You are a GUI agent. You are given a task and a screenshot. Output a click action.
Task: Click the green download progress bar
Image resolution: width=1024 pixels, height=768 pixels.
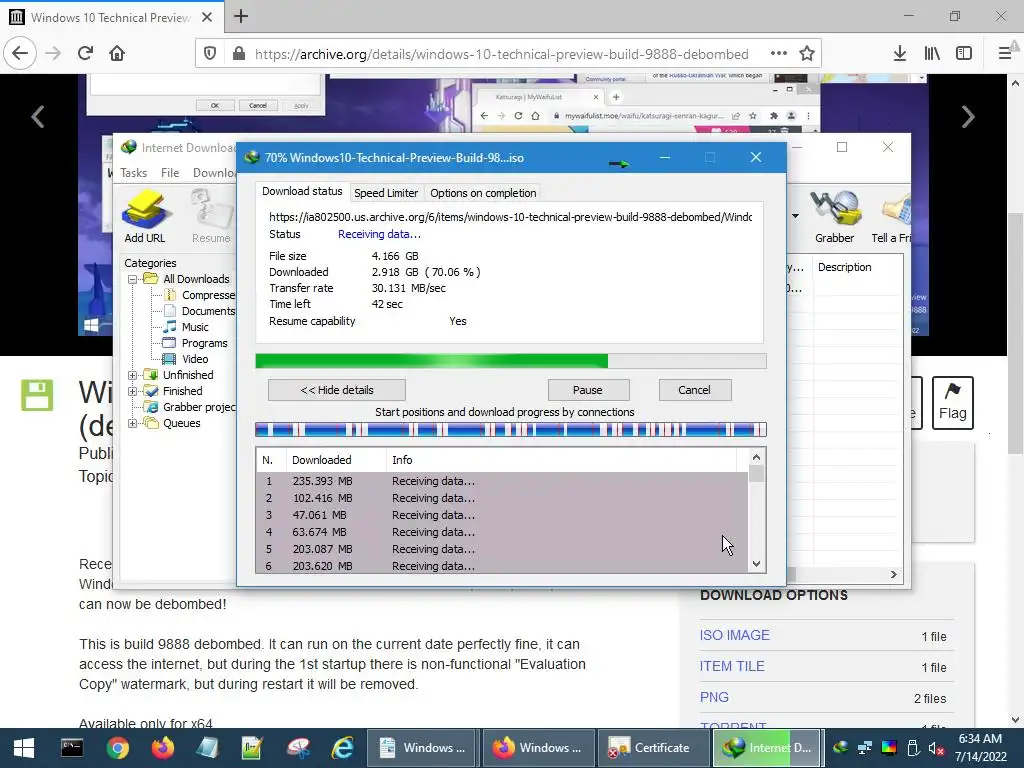[x=511, y=361]
